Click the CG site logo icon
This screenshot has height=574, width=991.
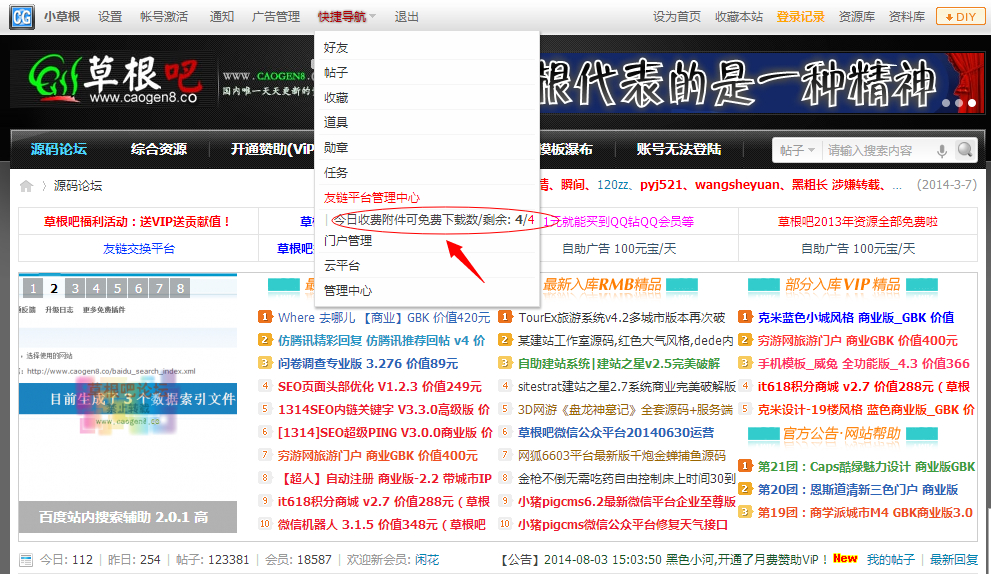pos(22,16)
